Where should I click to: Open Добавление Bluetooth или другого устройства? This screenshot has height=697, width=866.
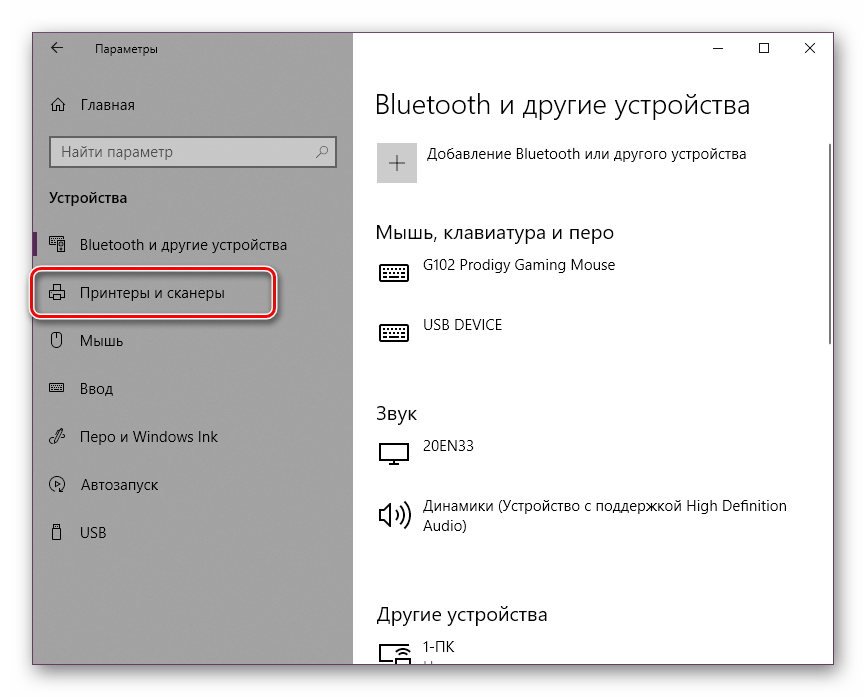point(586,155)
